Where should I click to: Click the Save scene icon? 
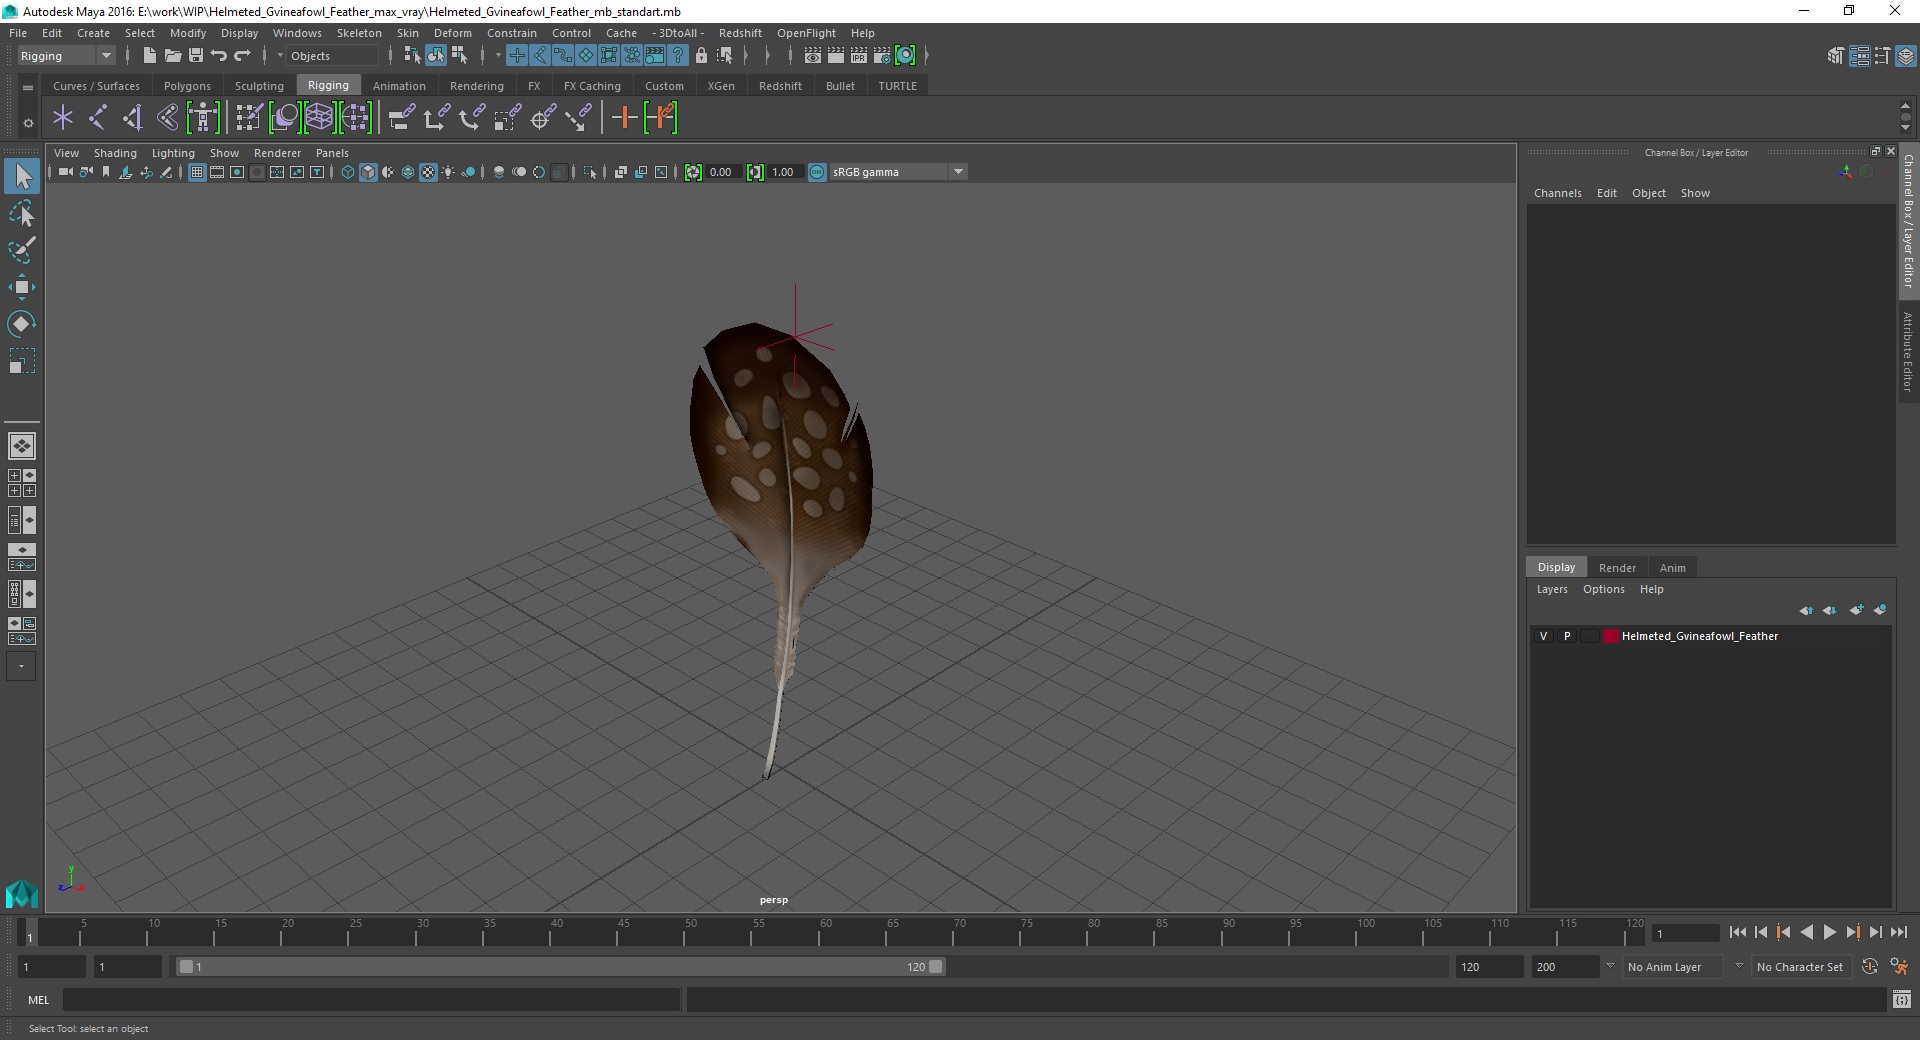(196, 56)
